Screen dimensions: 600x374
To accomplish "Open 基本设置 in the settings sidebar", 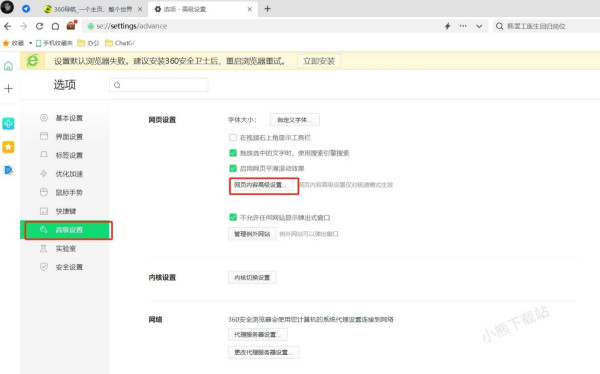I will tap(65, 118).
